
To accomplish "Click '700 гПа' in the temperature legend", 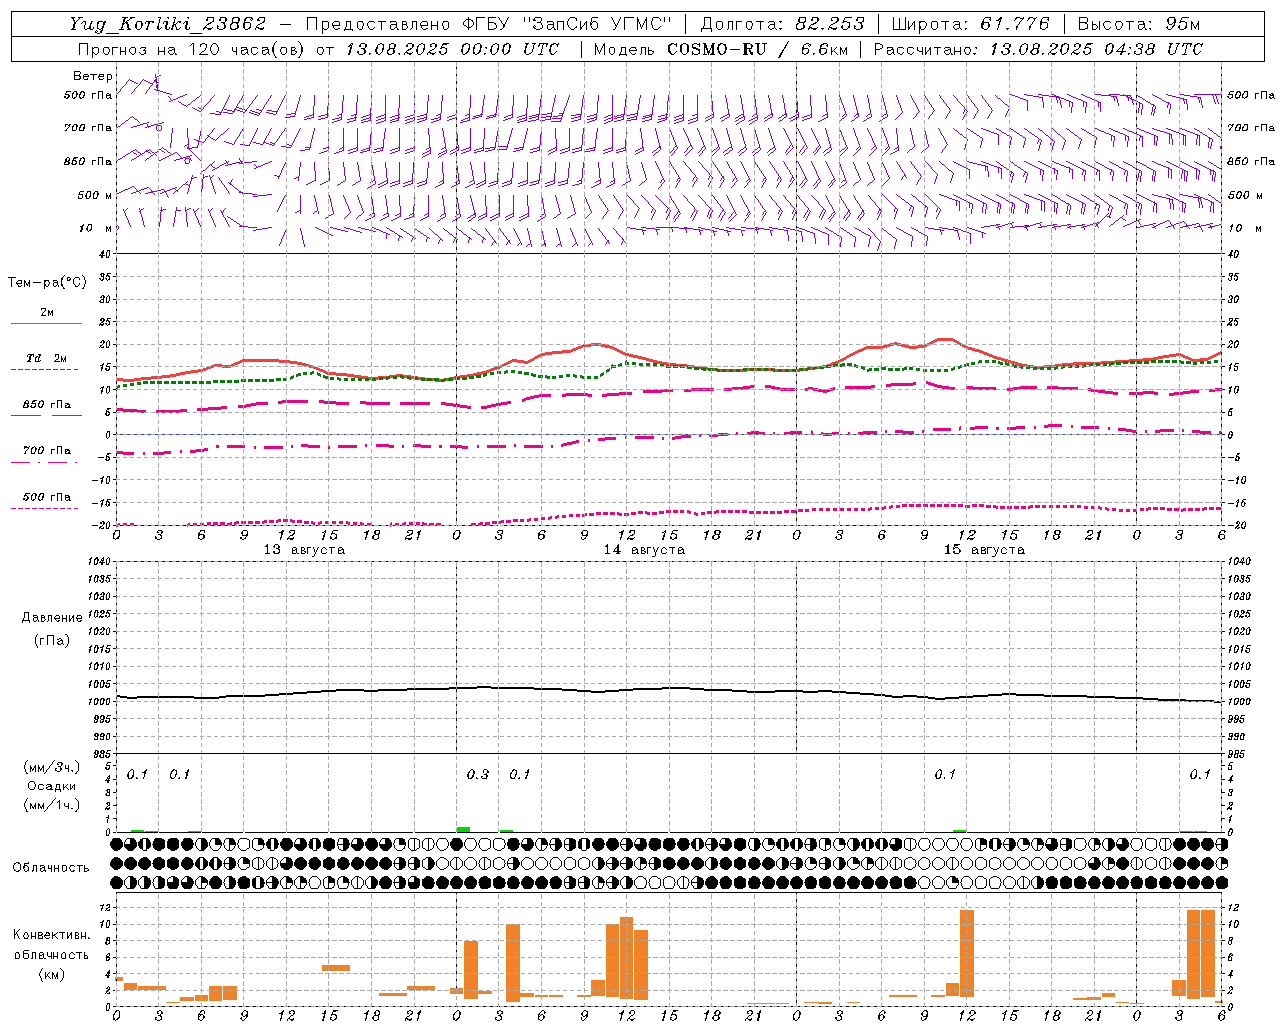I will [47, 451].
